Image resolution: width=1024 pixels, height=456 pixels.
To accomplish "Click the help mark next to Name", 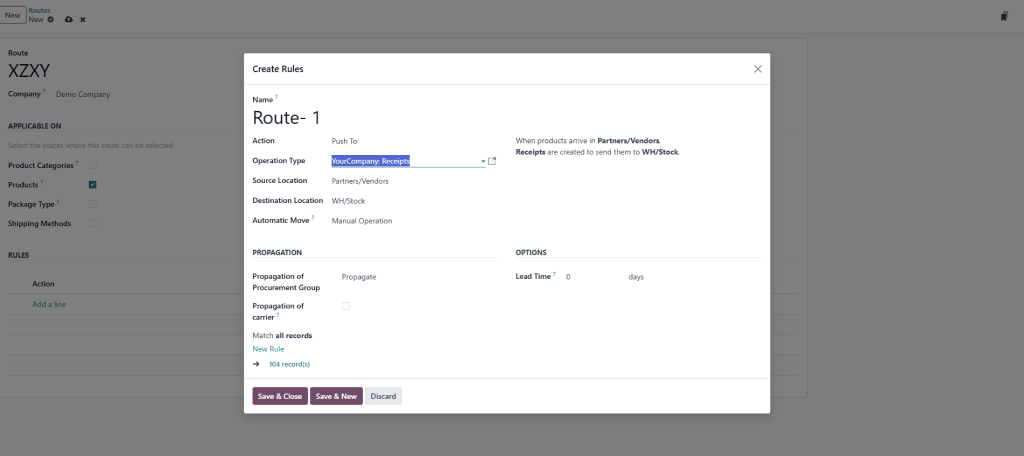I will [x=277, y=98].
